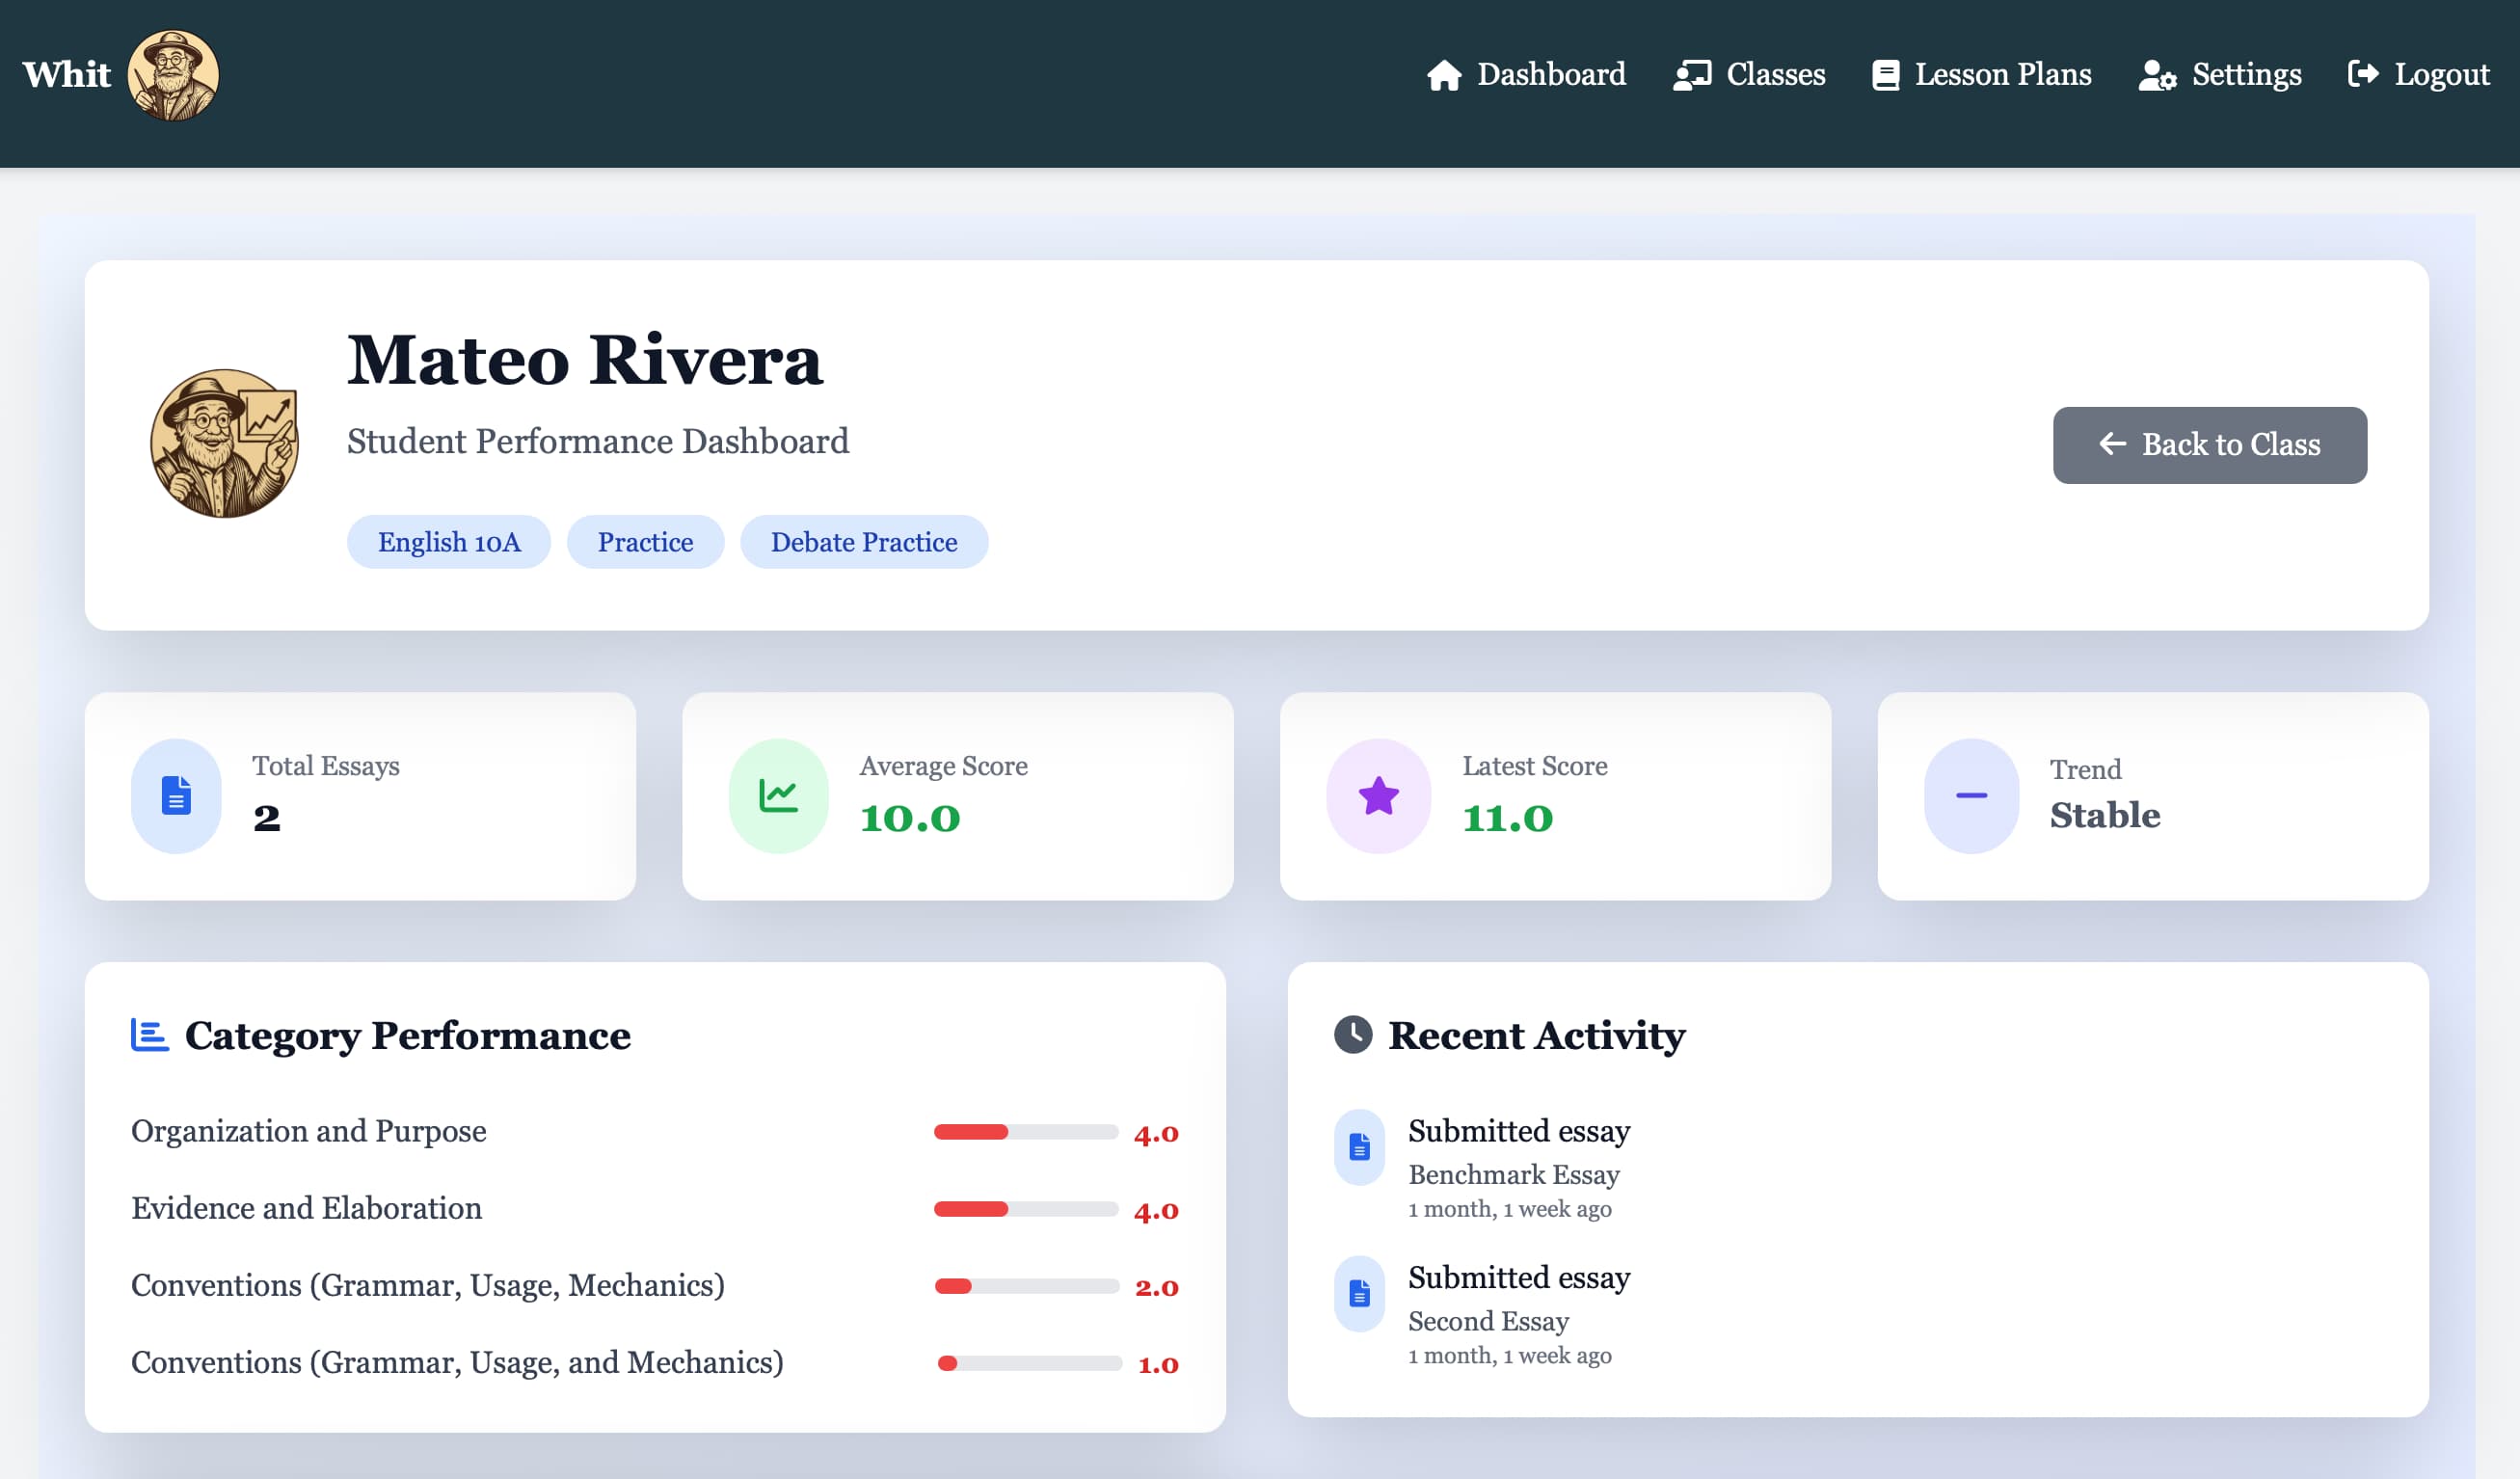Click Mateo Rivera's profile picture
The image size is (2520, 1479).
click(x=226, y=443)
